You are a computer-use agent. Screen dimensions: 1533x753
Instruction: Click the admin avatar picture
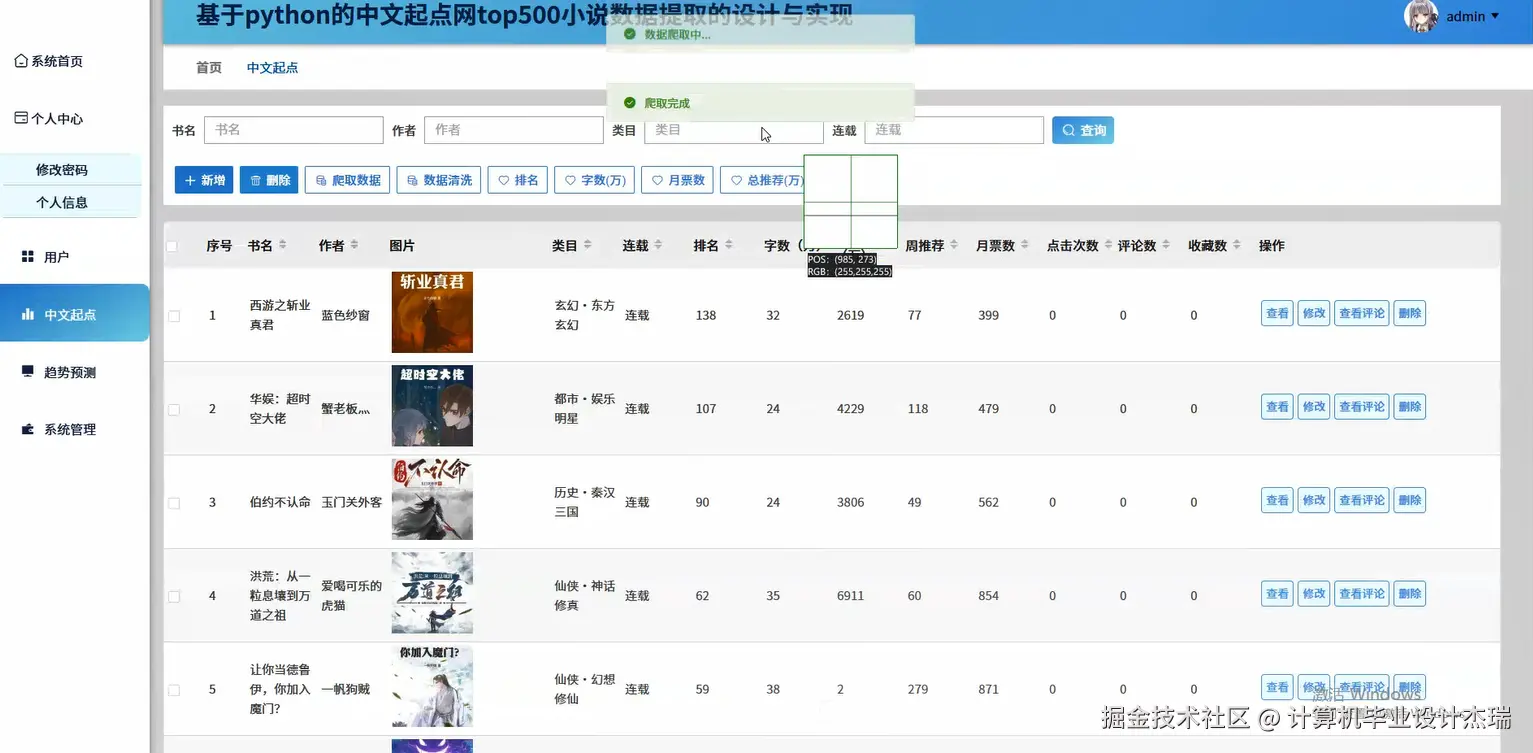(x=1421, y=15)
